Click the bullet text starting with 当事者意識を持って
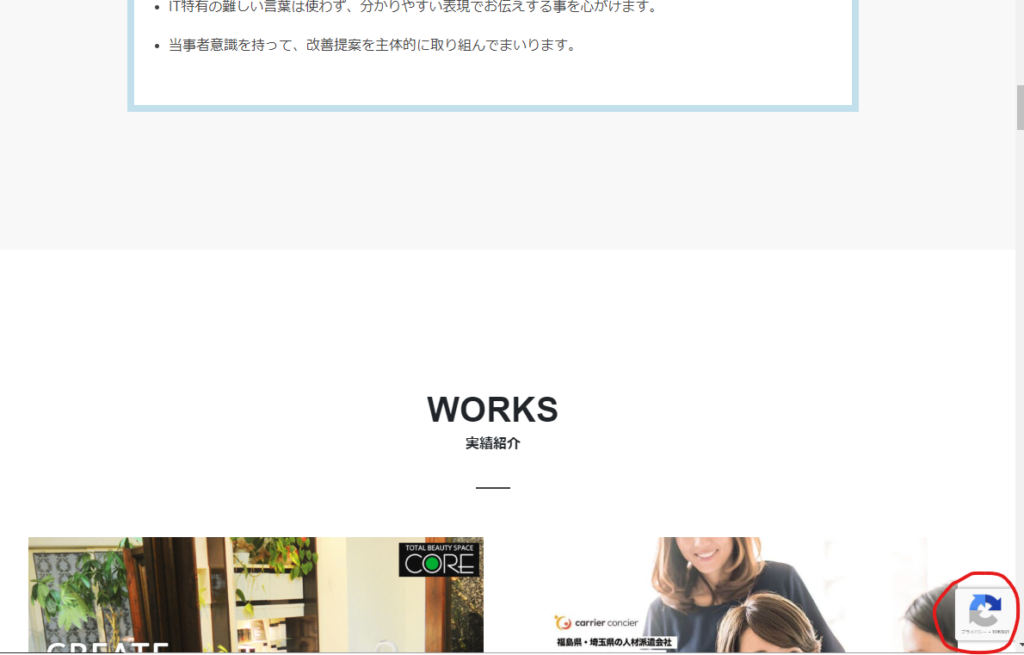 click(x=372, y=46)
